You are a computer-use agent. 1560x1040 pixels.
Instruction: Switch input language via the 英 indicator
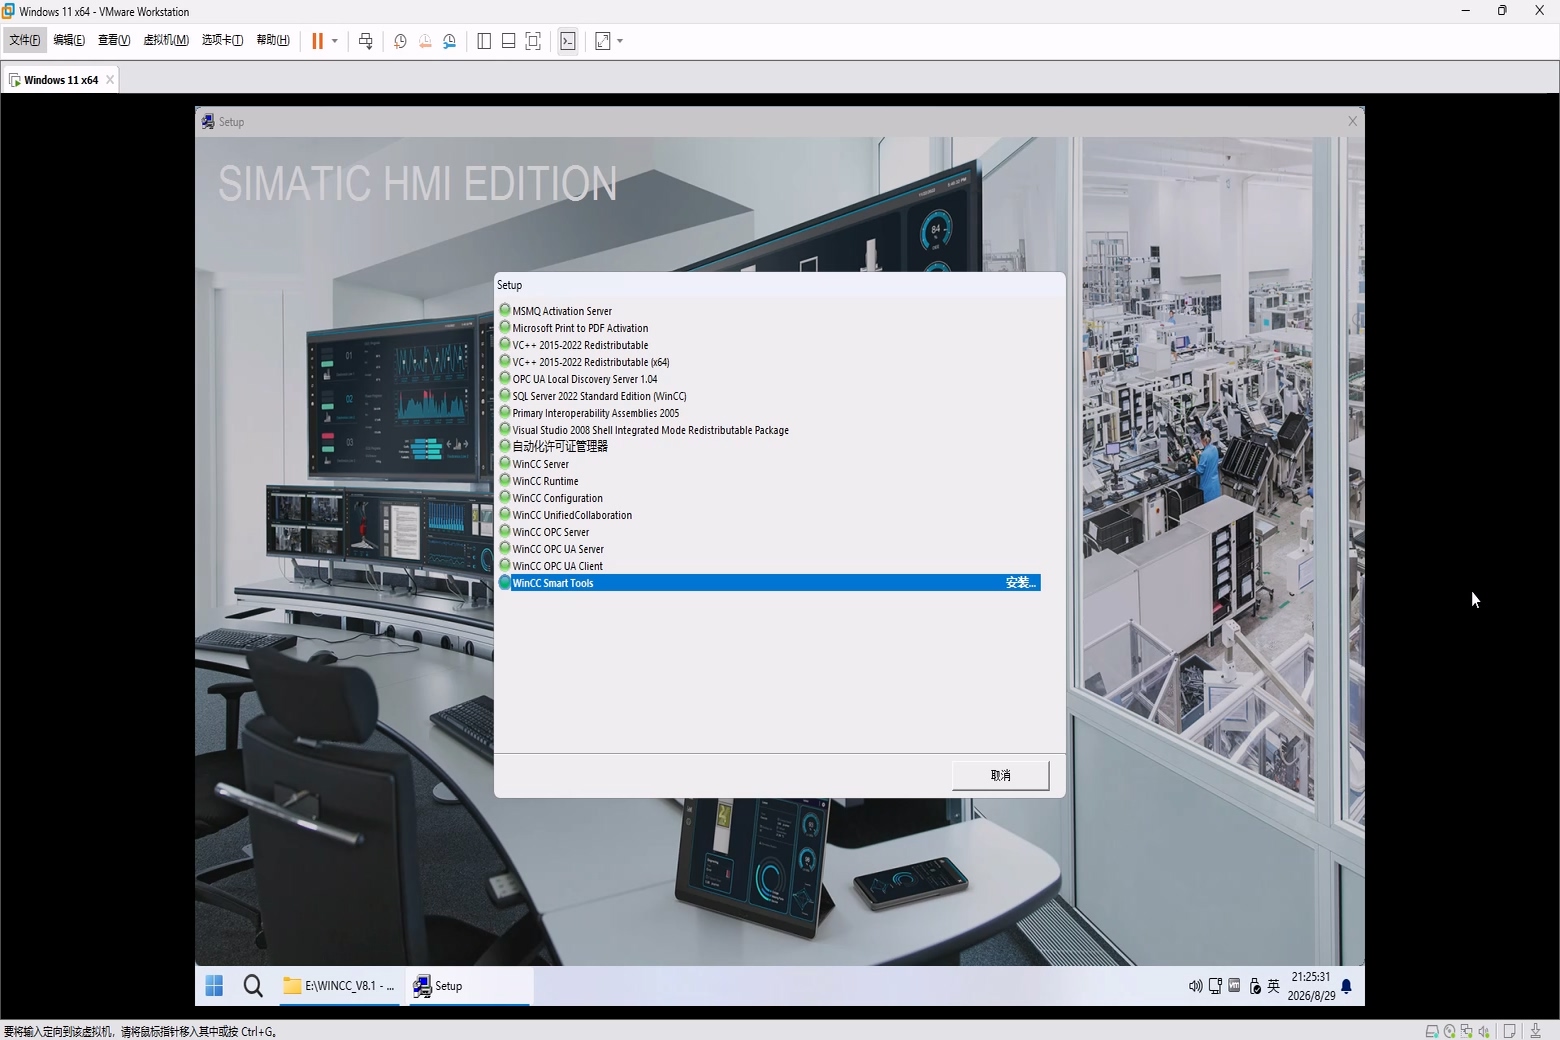pos(1274,986)
